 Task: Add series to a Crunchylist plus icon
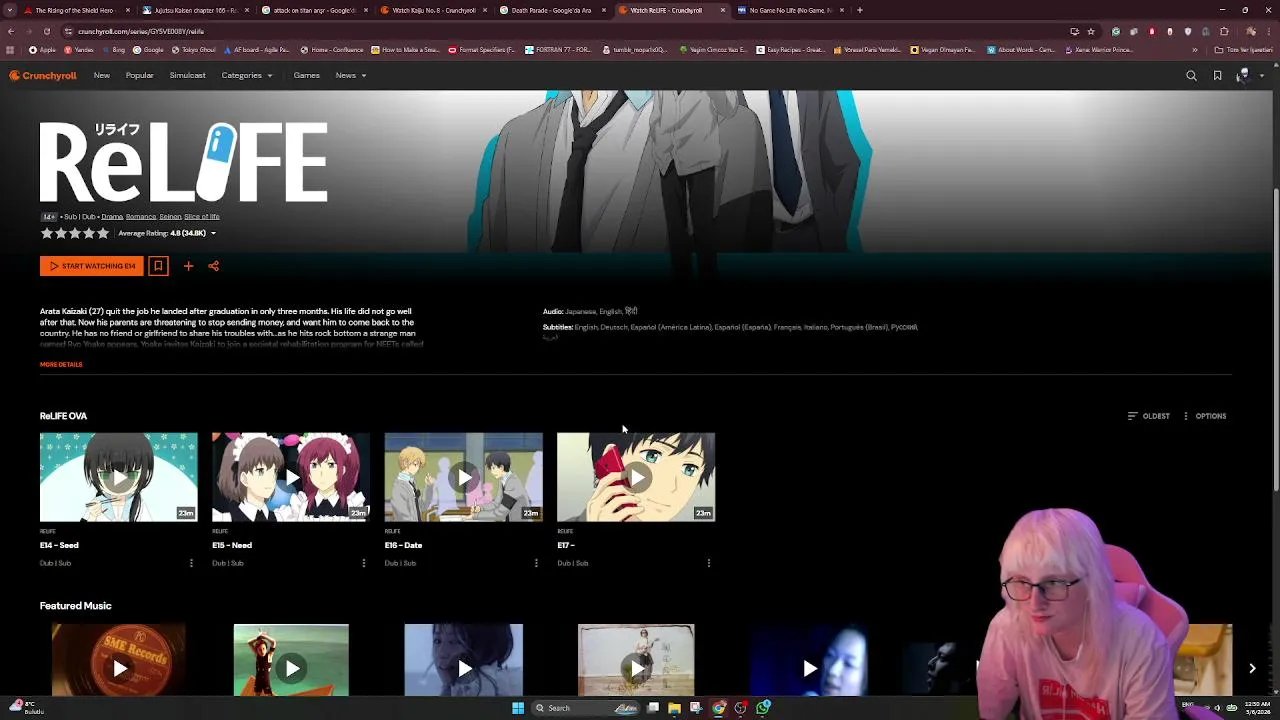click(x=188, y=266)
